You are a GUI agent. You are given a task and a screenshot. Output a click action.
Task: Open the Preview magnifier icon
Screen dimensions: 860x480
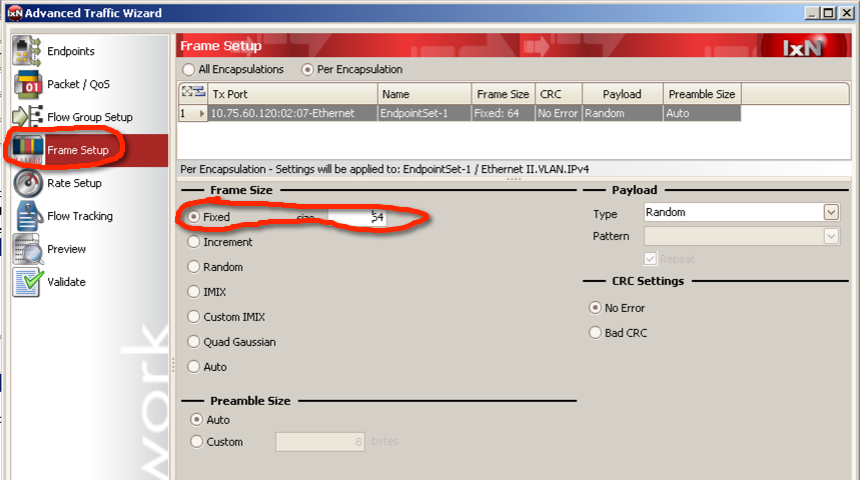[28, 249]
